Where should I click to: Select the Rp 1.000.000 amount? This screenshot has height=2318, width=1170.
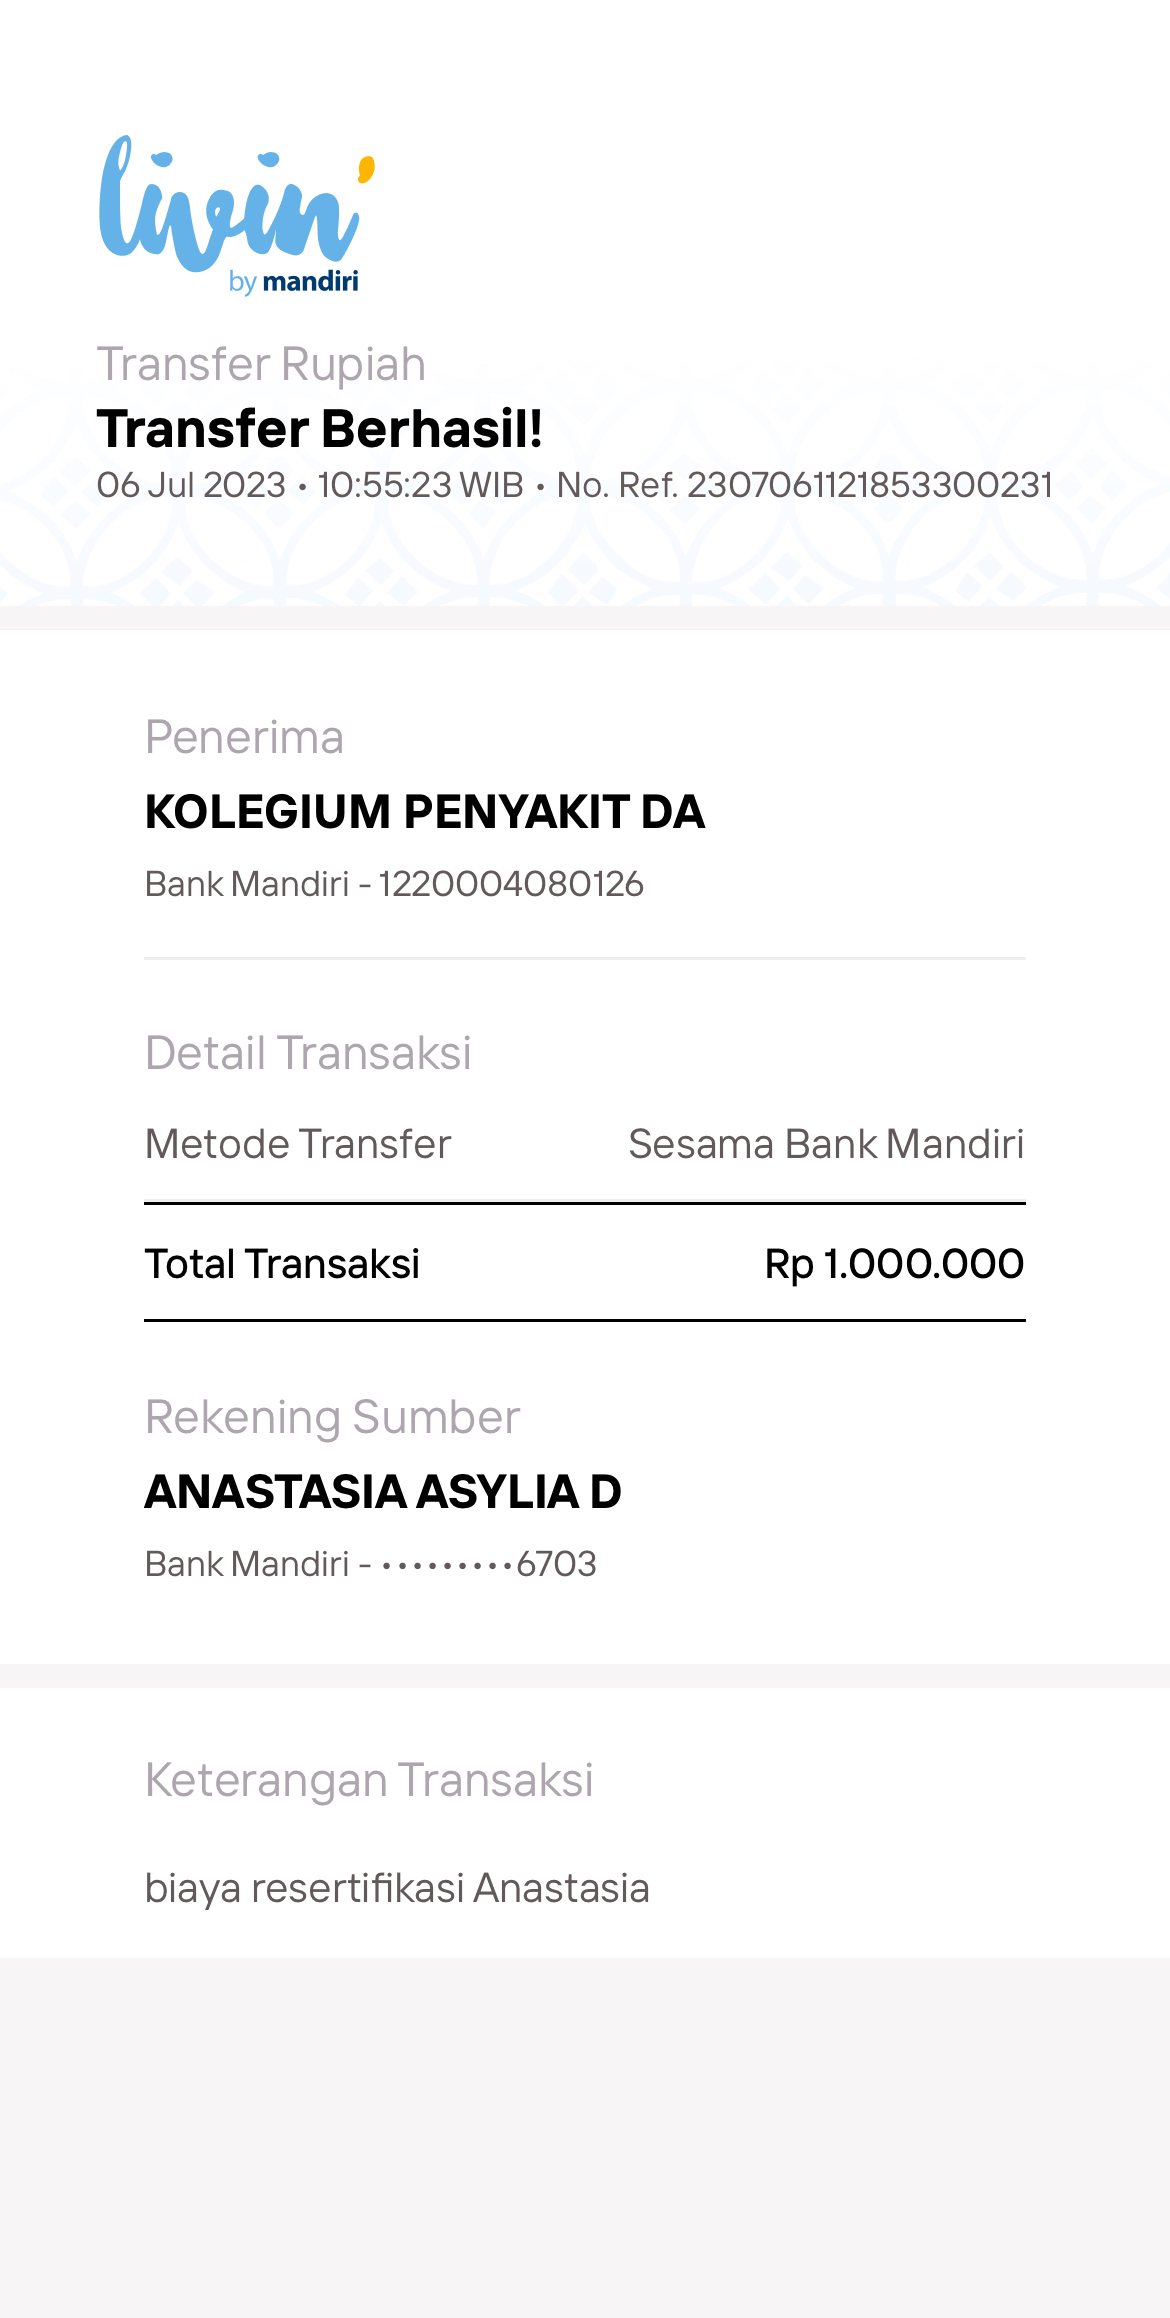tap(894, 1264)
